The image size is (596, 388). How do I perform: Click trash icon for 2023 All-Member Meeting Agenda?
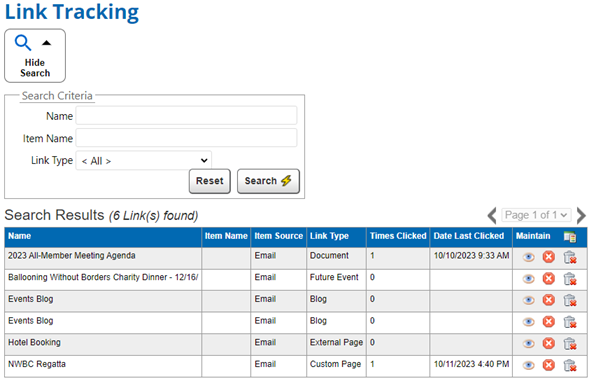pyautogui.click(x=570, y=257)
